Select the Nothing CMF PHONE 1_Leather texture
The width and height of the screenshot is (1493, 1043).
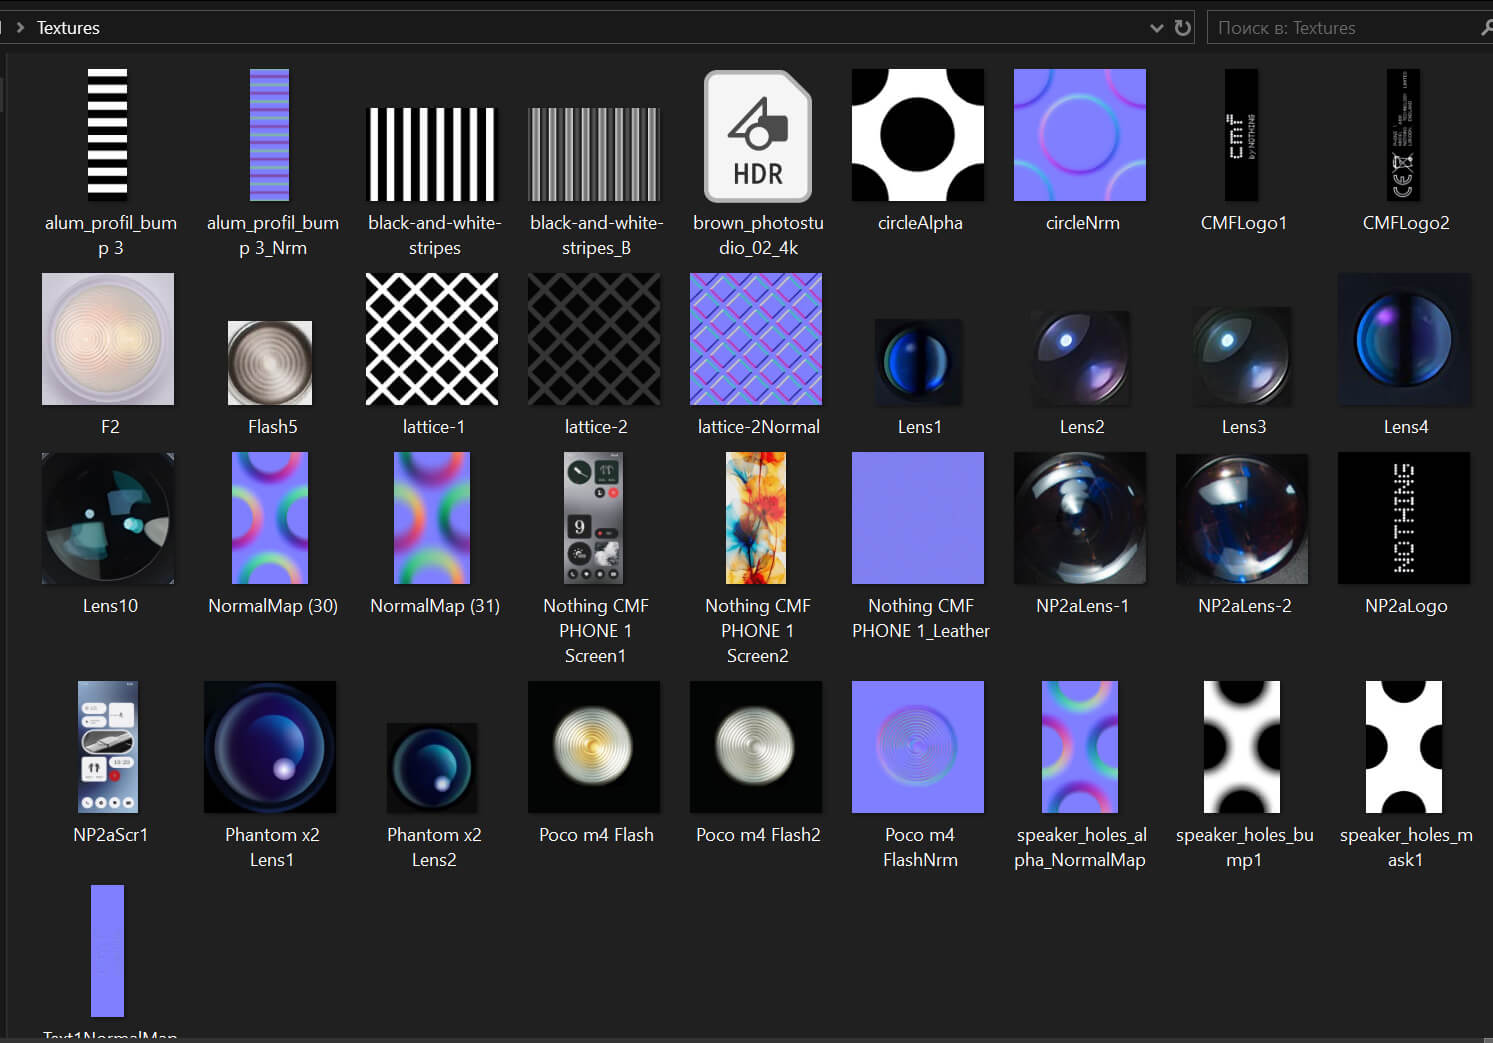tap(918, 518)
